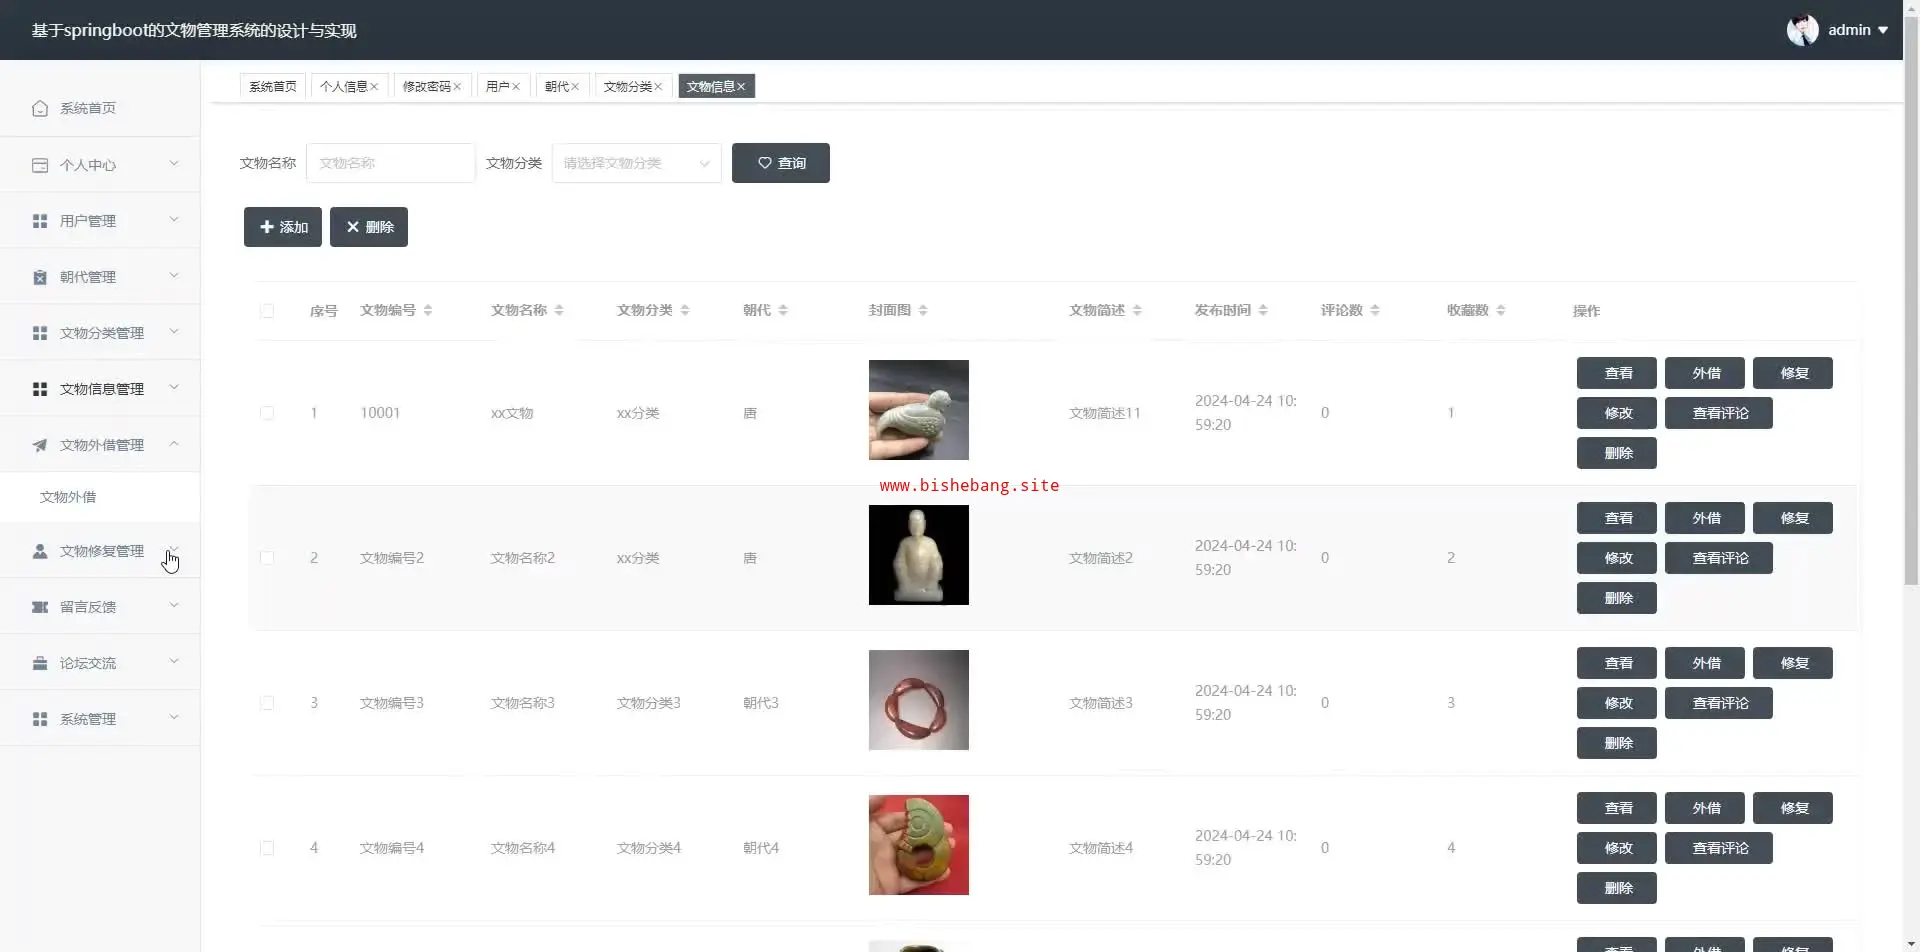The width and height of the screenshot is (1920, 952).
Task: Sort by 朝代 column arrows
Action: pyautogui.click(x=783, y=310)
